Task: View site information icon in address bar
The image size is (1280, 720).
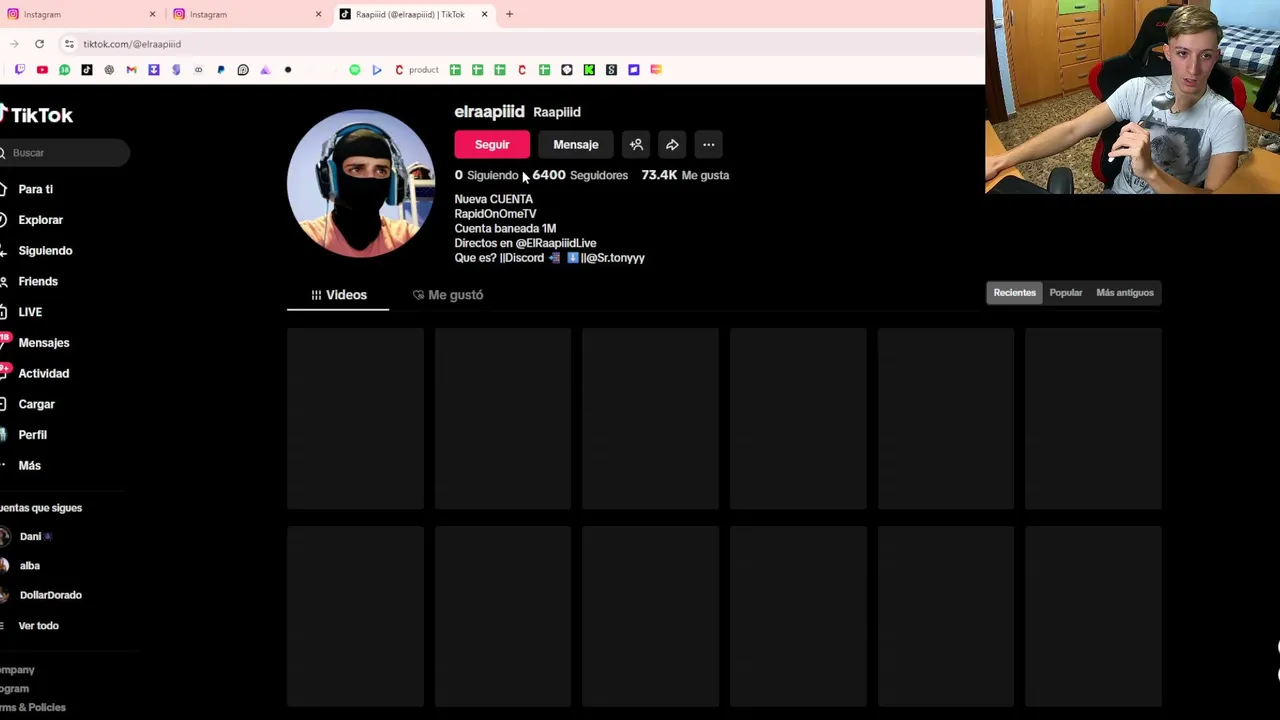Action: tap(69, 44)
